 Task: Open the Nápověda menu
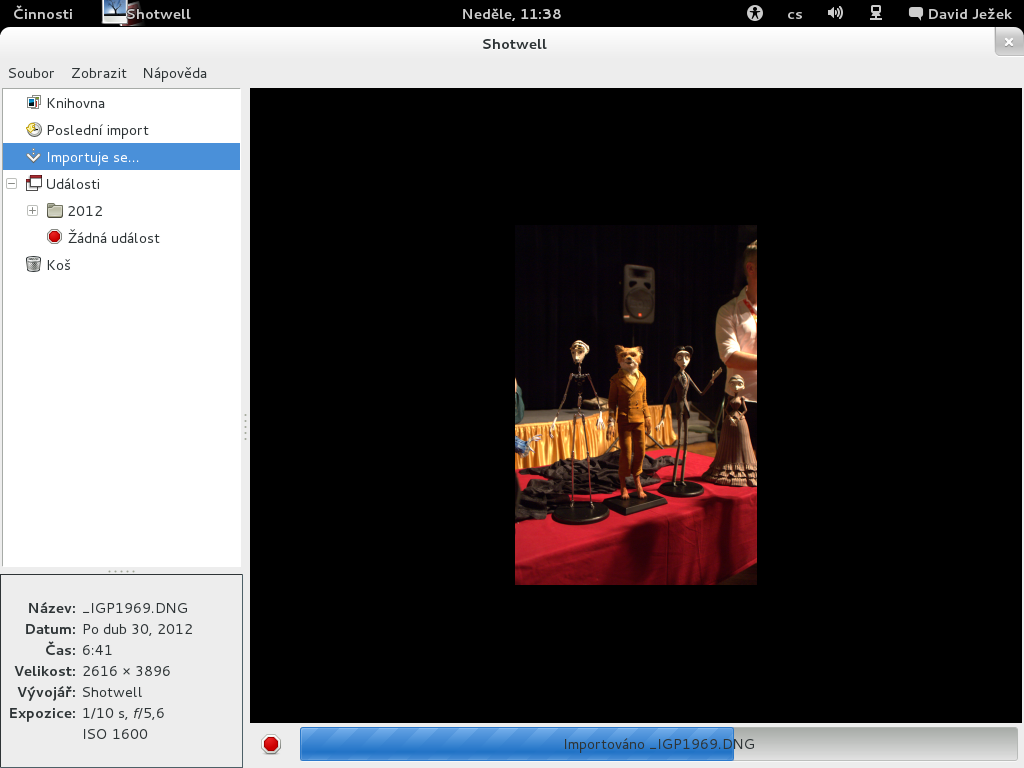(x=174, y=73)
